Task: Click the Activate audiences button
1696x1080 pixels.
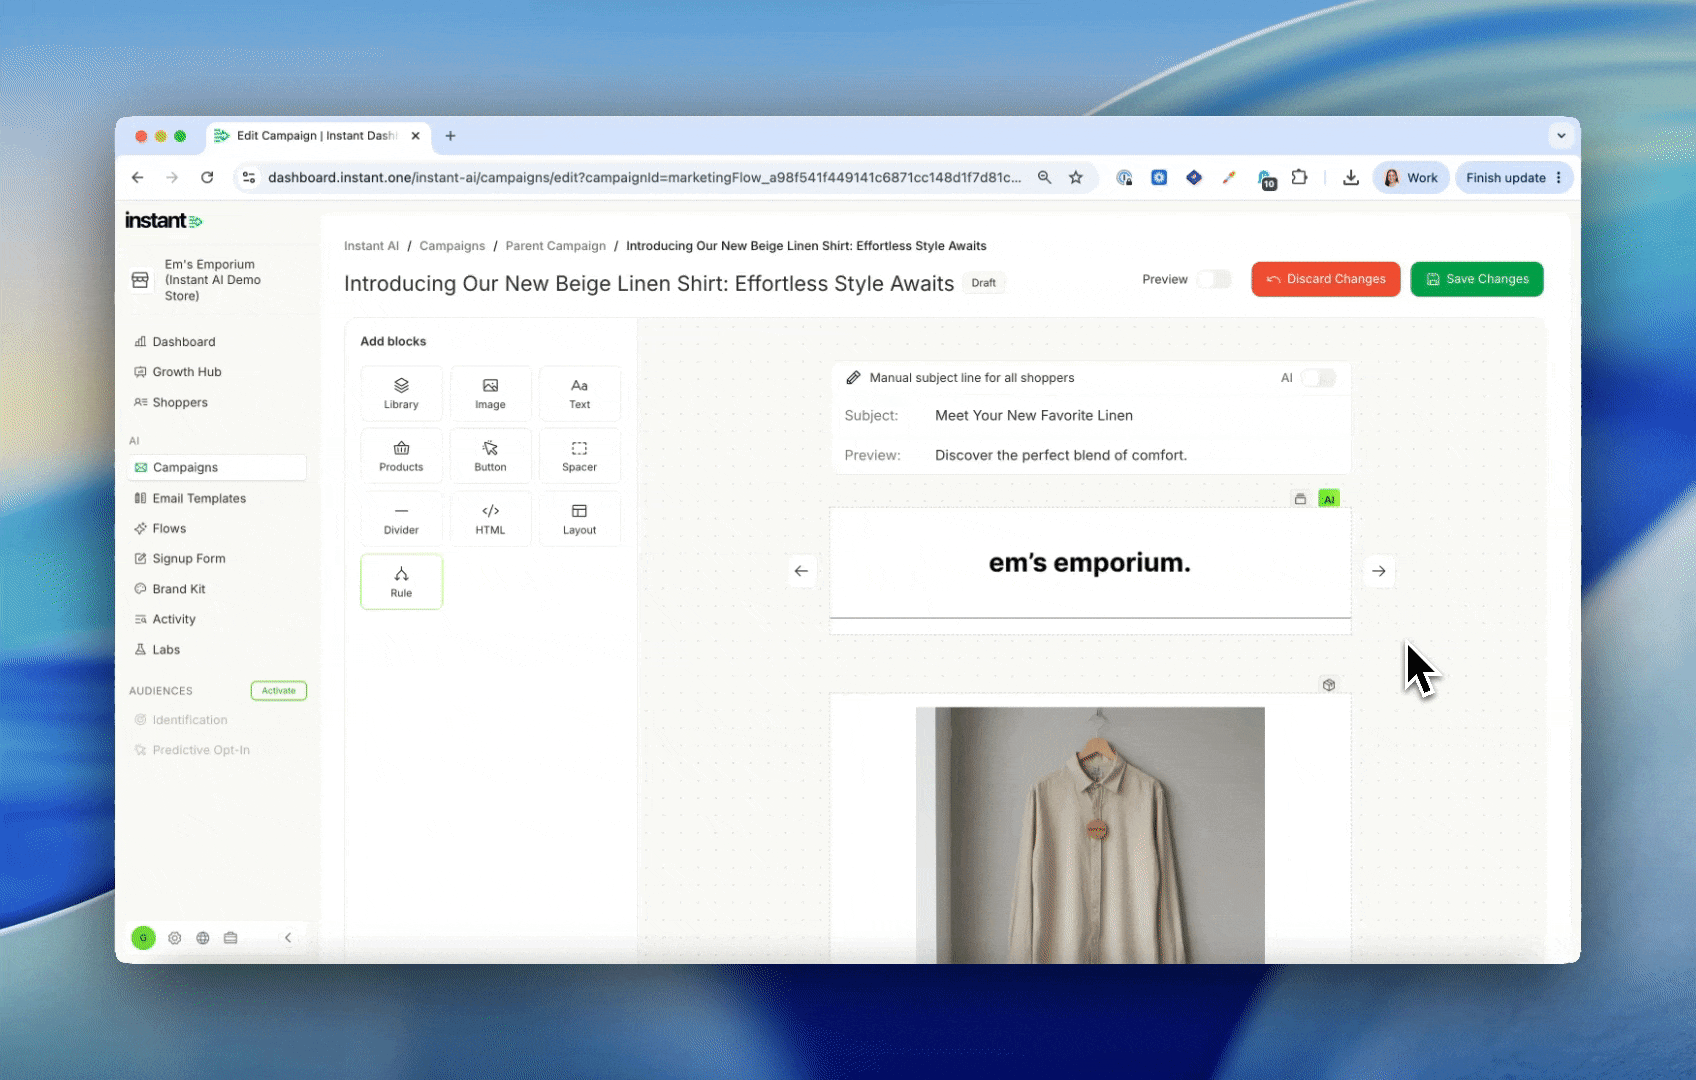Action: tap(278, 691)
